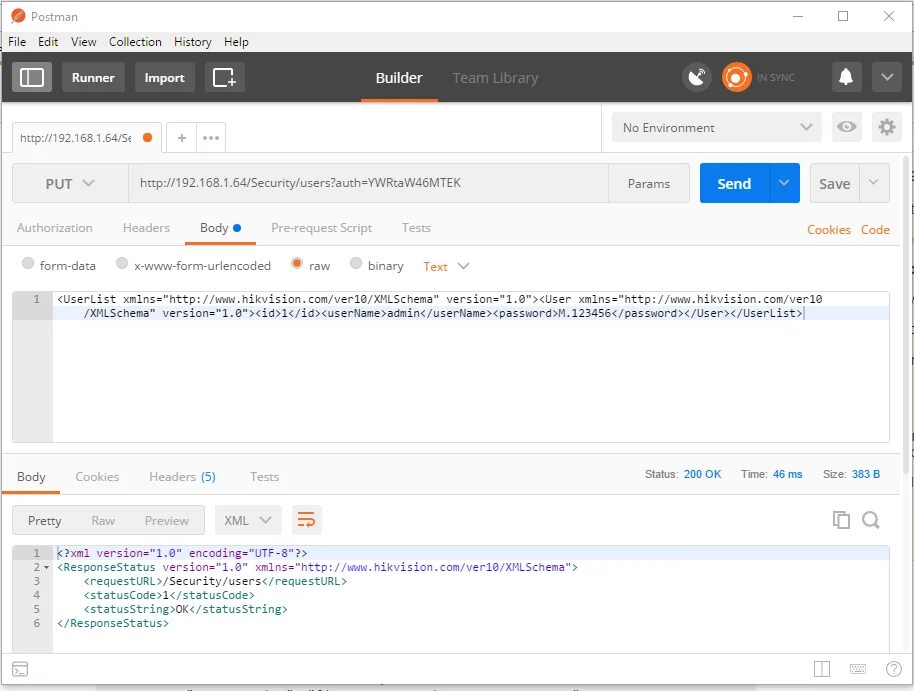Image resolution: width=914 pixels, height=691 pixels.
Task: Switch to the Team Library tab
Action: [495, 78]
